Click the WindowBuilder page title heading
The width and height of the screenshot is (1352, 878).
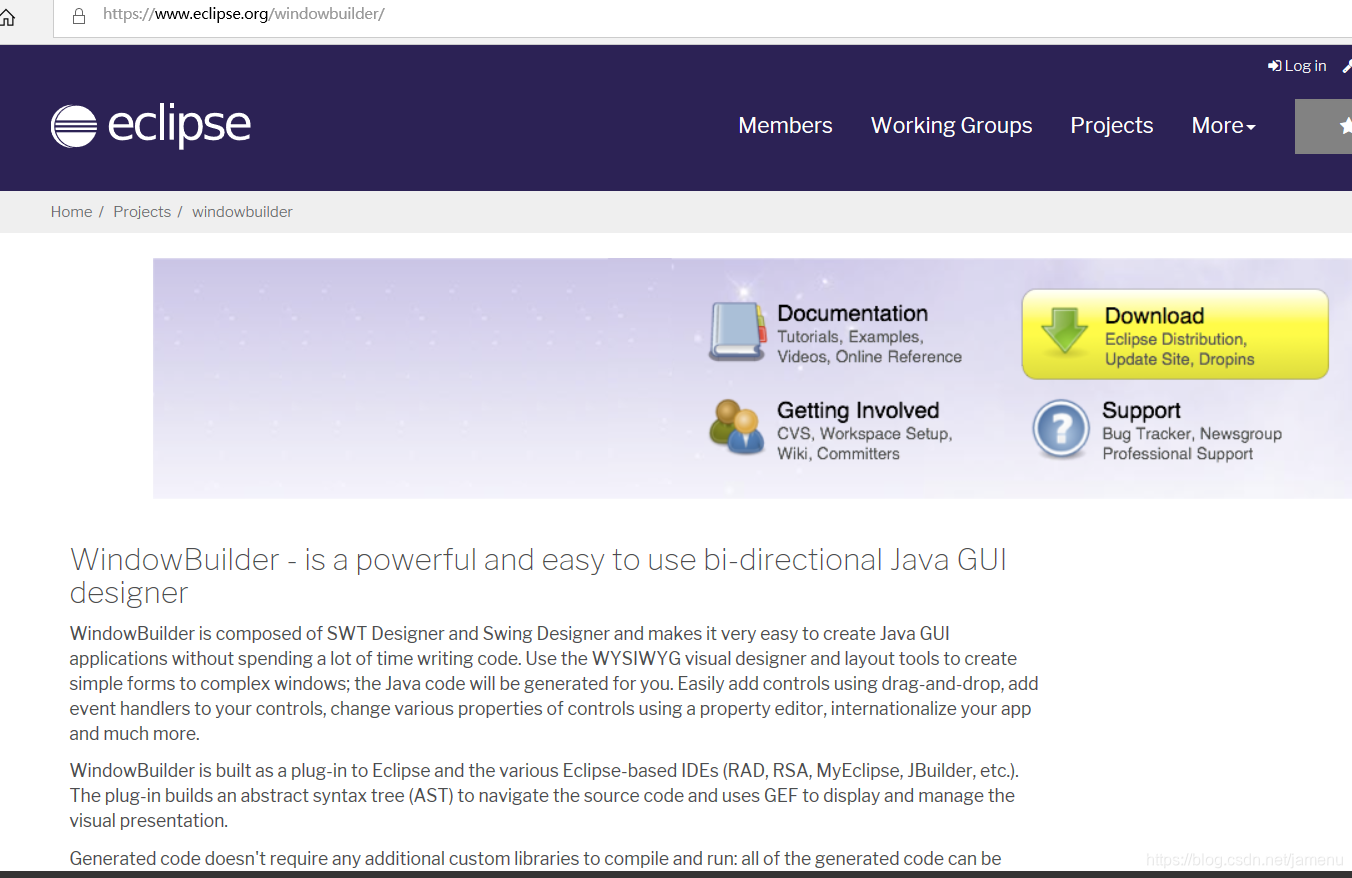(x=538, y=575)
